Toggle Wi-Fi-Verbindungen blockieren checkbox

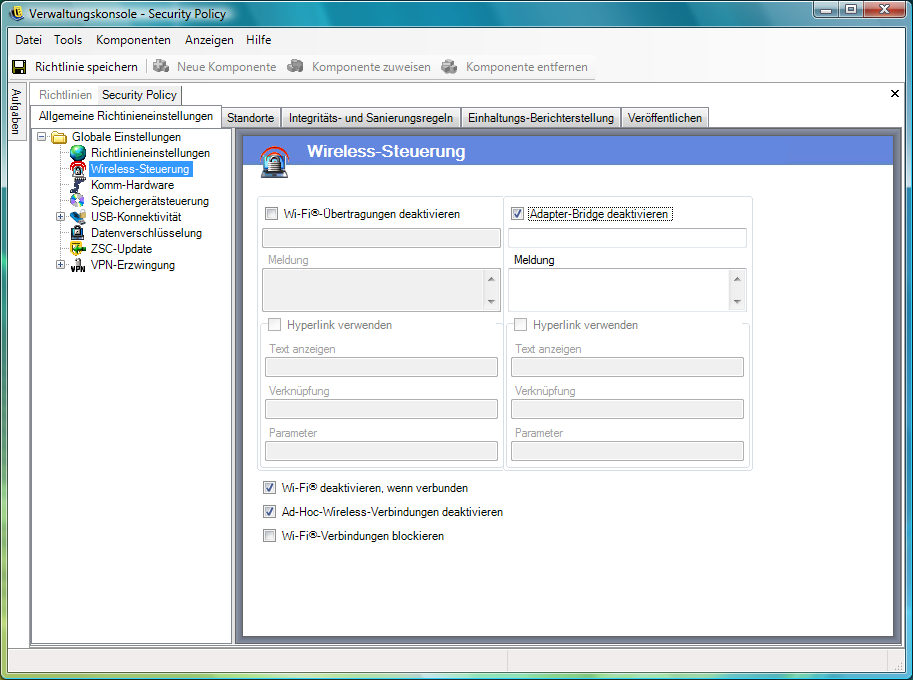click(x=269, y=536)
